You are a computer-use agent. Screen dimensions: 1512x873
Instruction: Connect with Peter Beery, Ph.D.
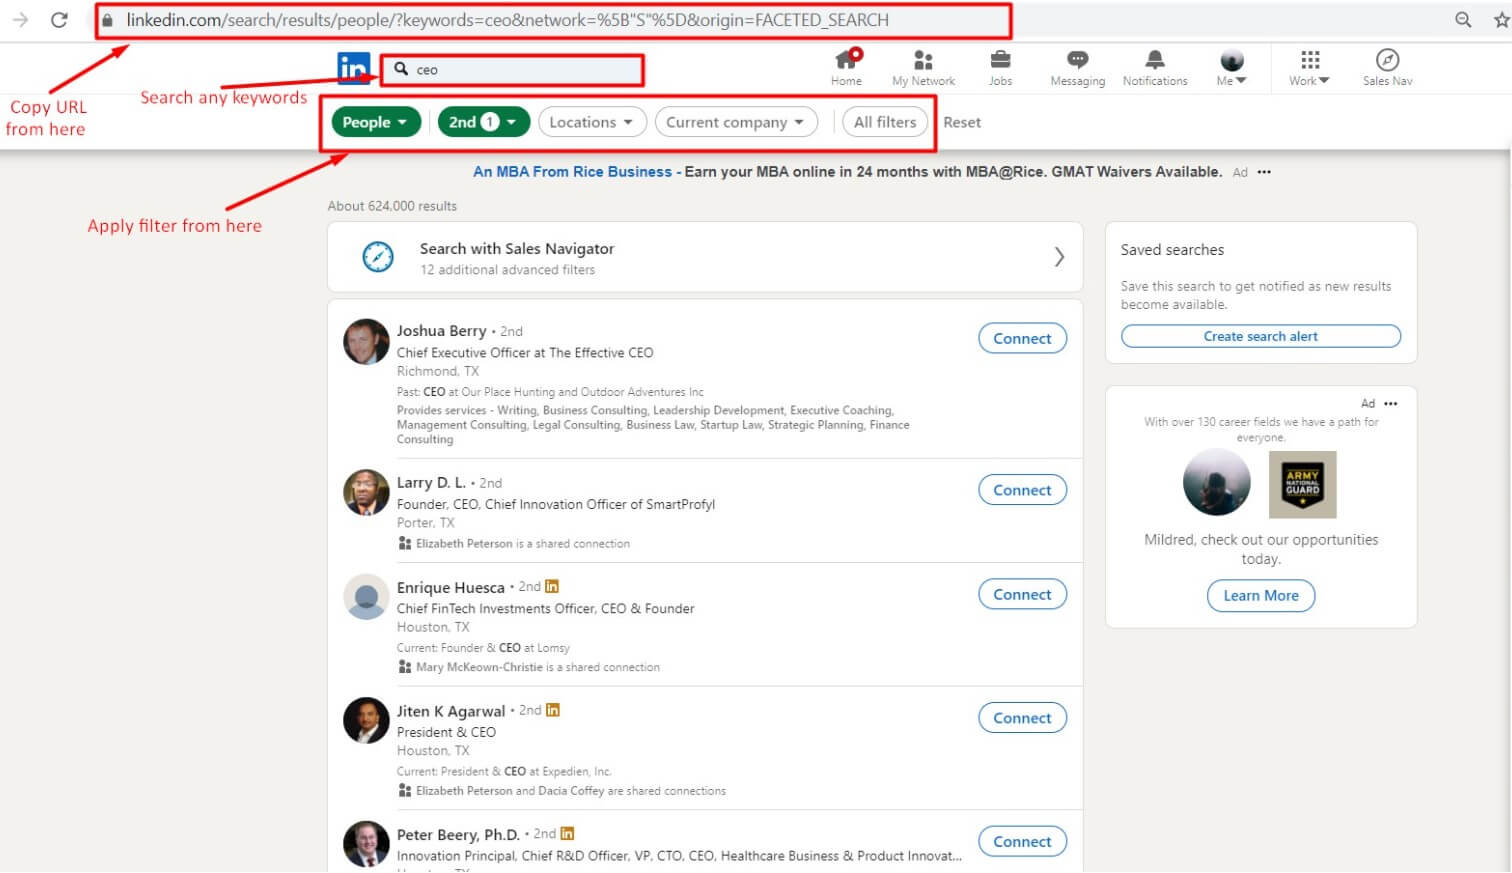(1022, 842)
